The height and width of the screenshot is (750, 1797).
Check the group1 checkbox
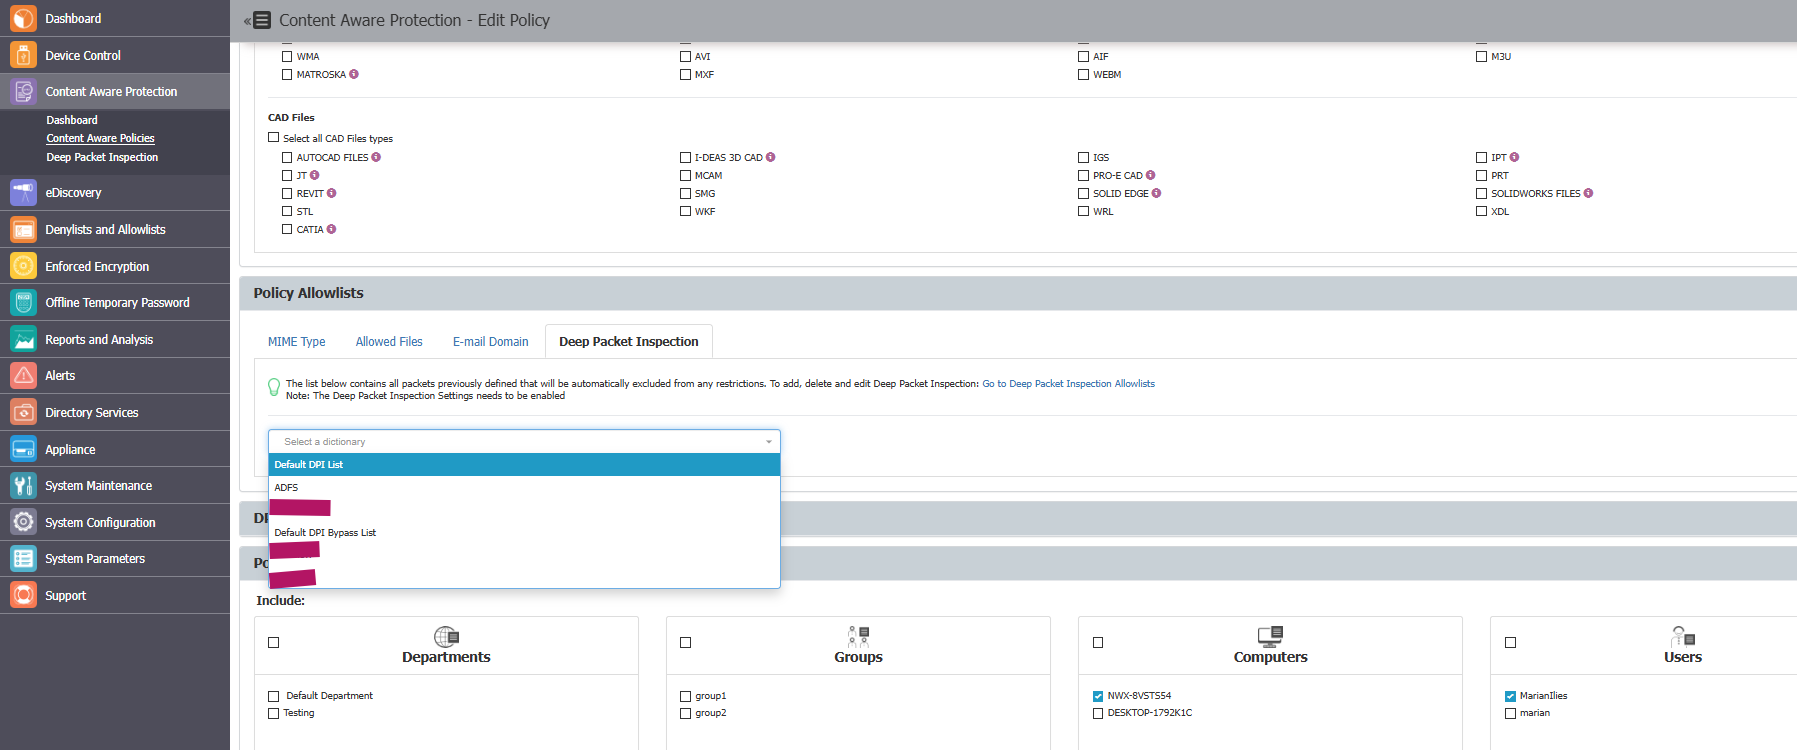point(685,696)
